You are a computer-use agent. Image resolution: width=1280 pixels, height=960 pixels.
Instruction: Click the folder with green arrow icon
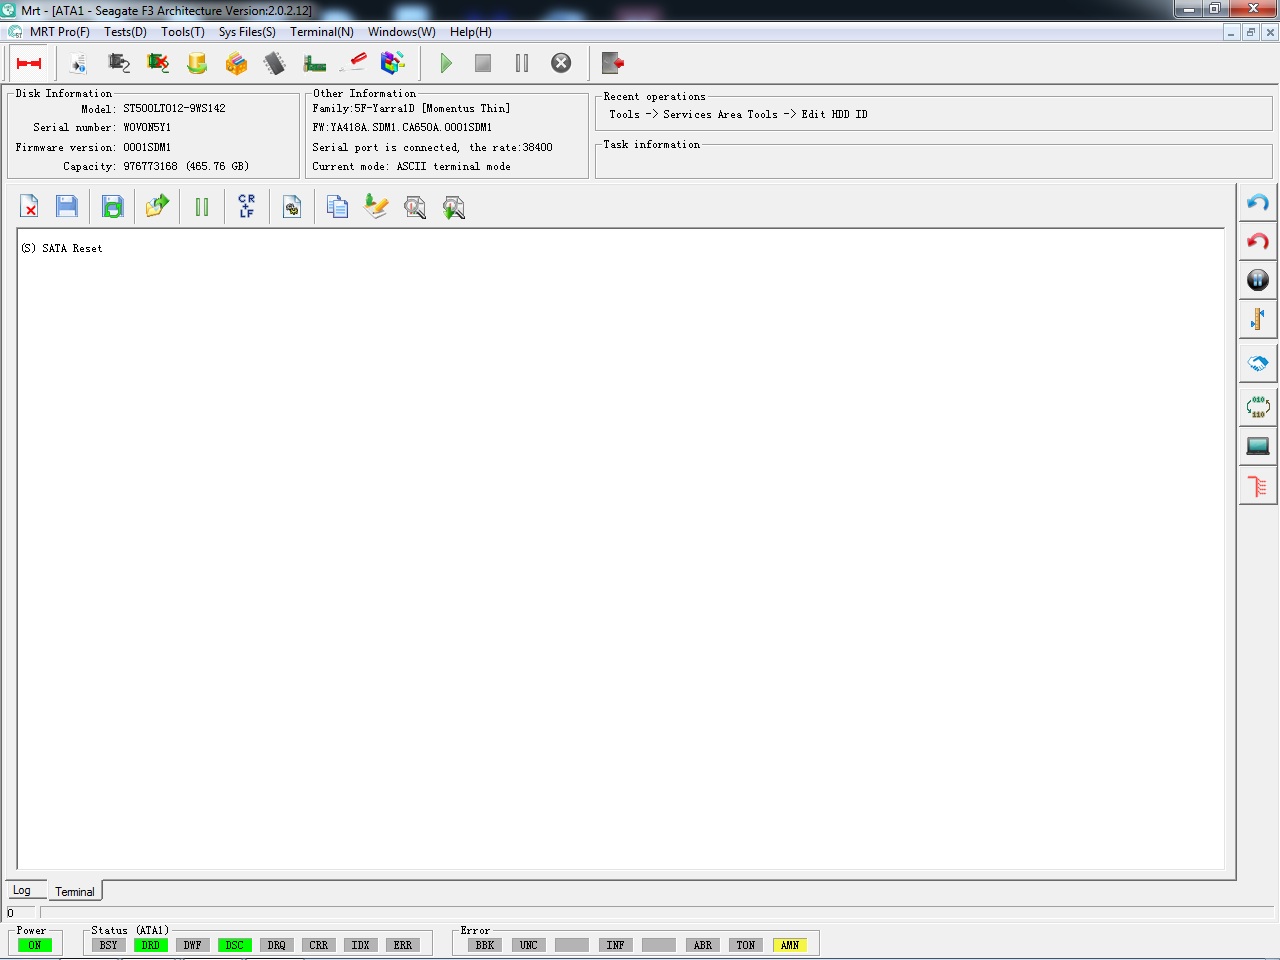(x=158, y=207)
